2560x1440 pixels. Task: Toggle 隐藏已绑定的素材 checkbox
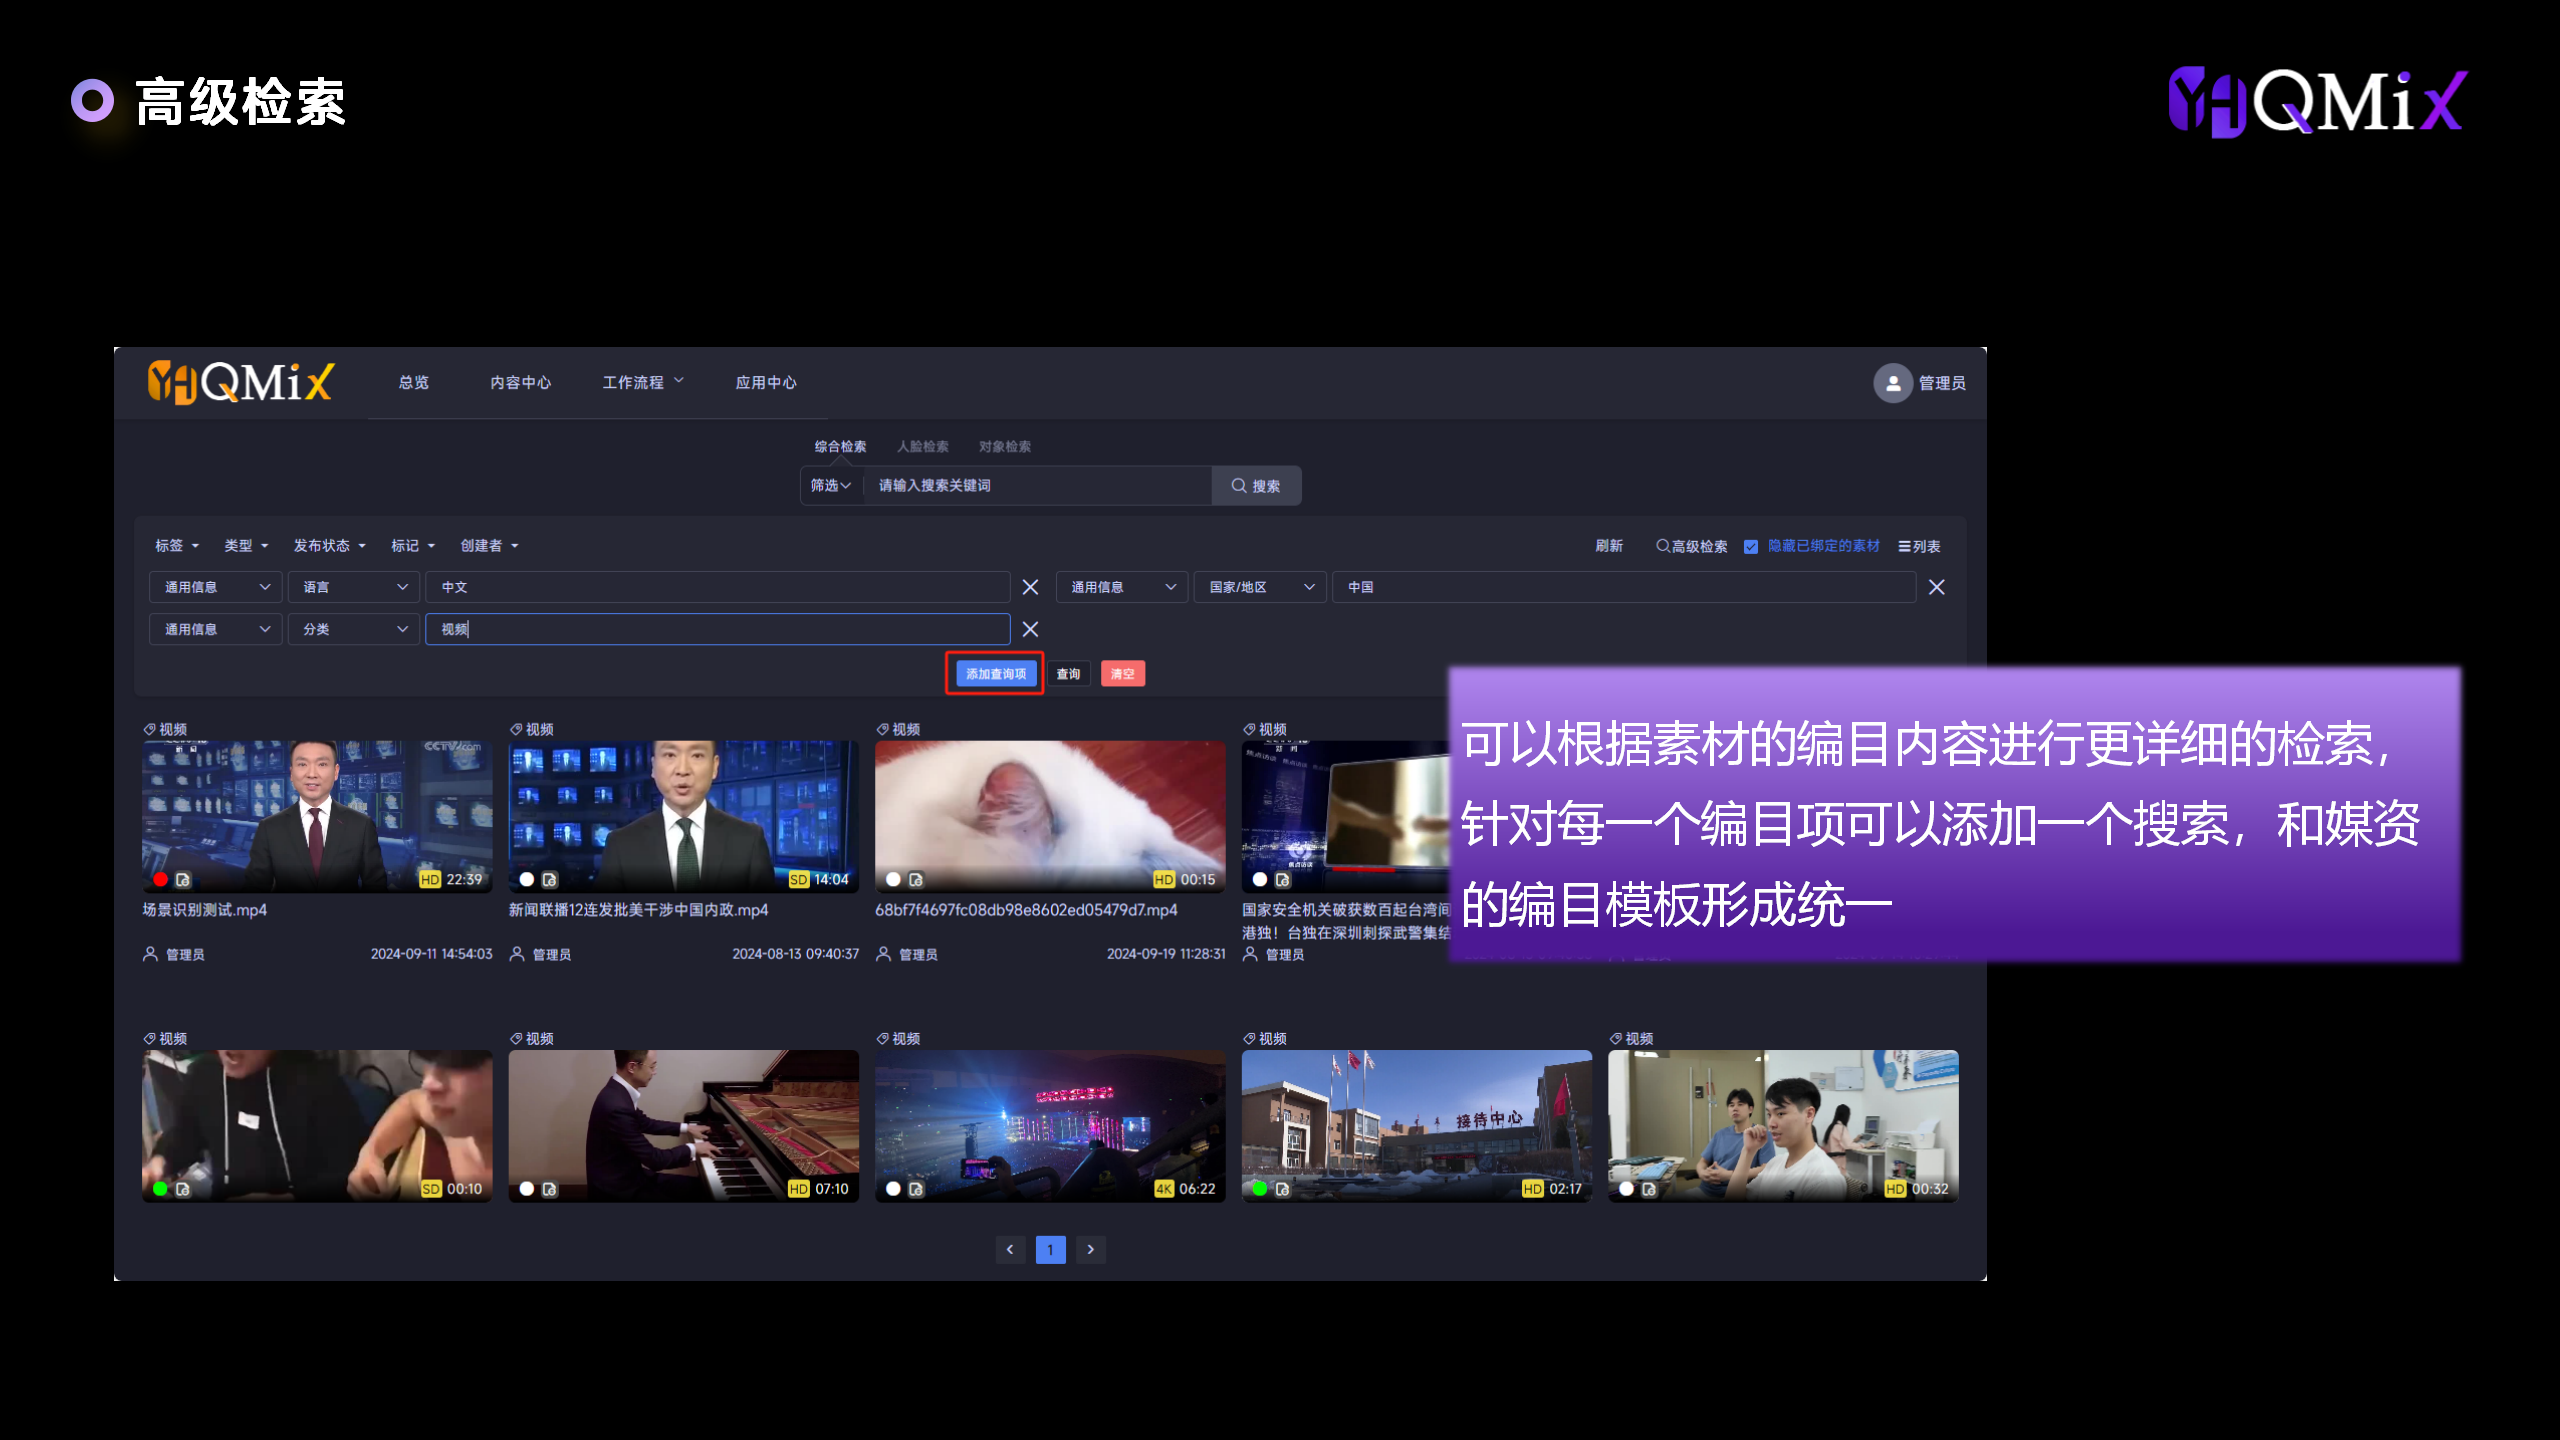tap(1751, 546)
